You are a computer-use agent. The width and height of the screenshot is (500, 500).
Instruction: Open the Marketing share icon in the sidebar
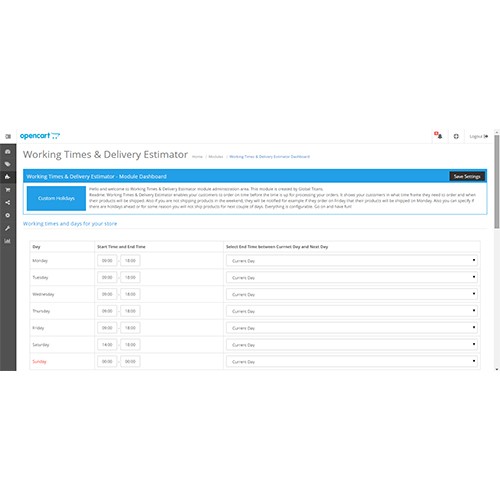point(8,202)
